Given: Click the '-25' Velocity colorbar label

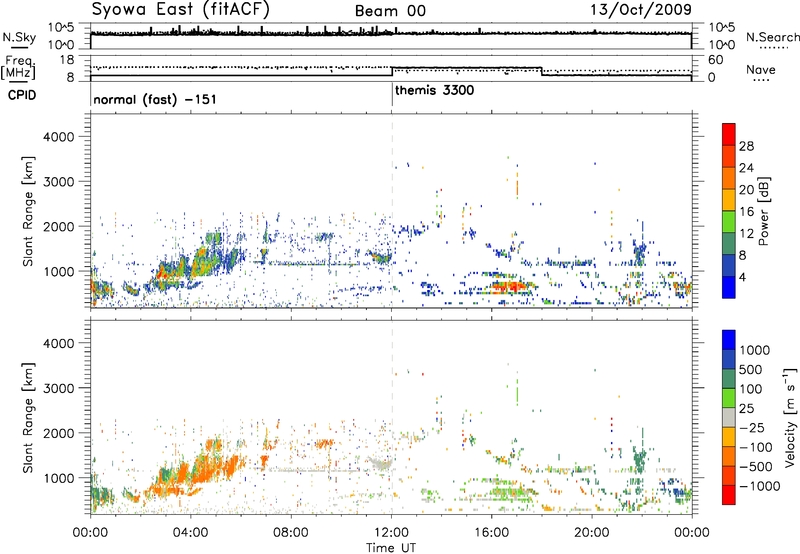Looking at the screenshot, I should tap(752, 428).
